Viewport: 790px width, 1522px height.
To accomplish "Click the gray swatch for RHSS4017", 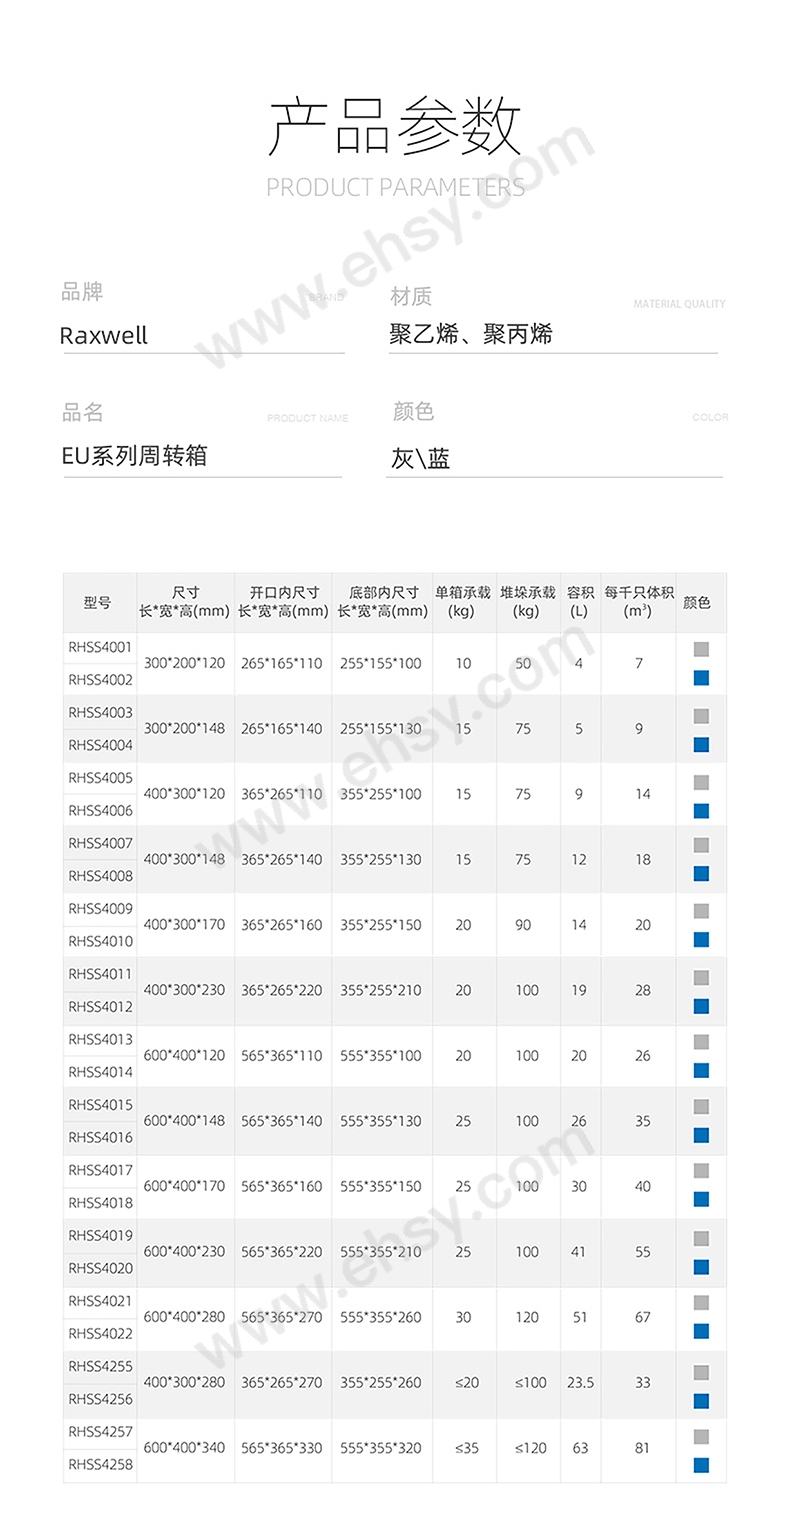I will coord(701,1170).
